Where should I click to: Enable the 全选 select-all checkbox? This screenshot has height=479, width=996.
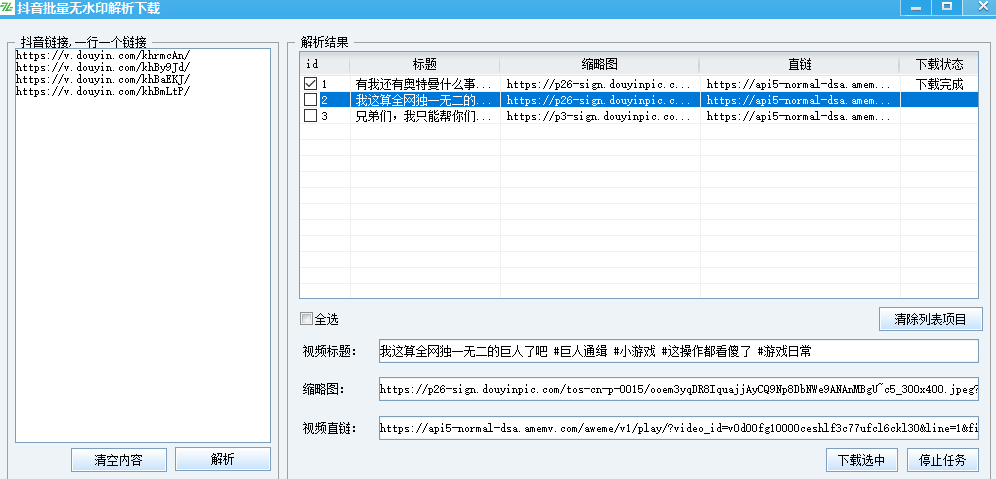pos(307,319)
